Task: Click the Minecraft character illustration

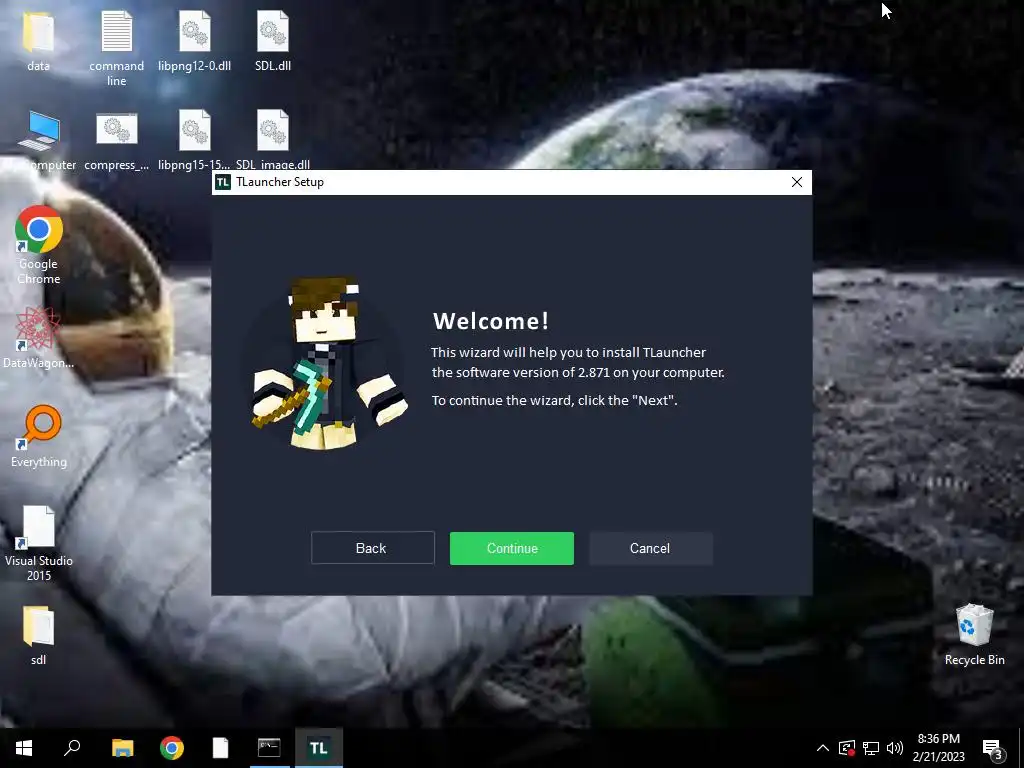Action: [x=328, y=362]
